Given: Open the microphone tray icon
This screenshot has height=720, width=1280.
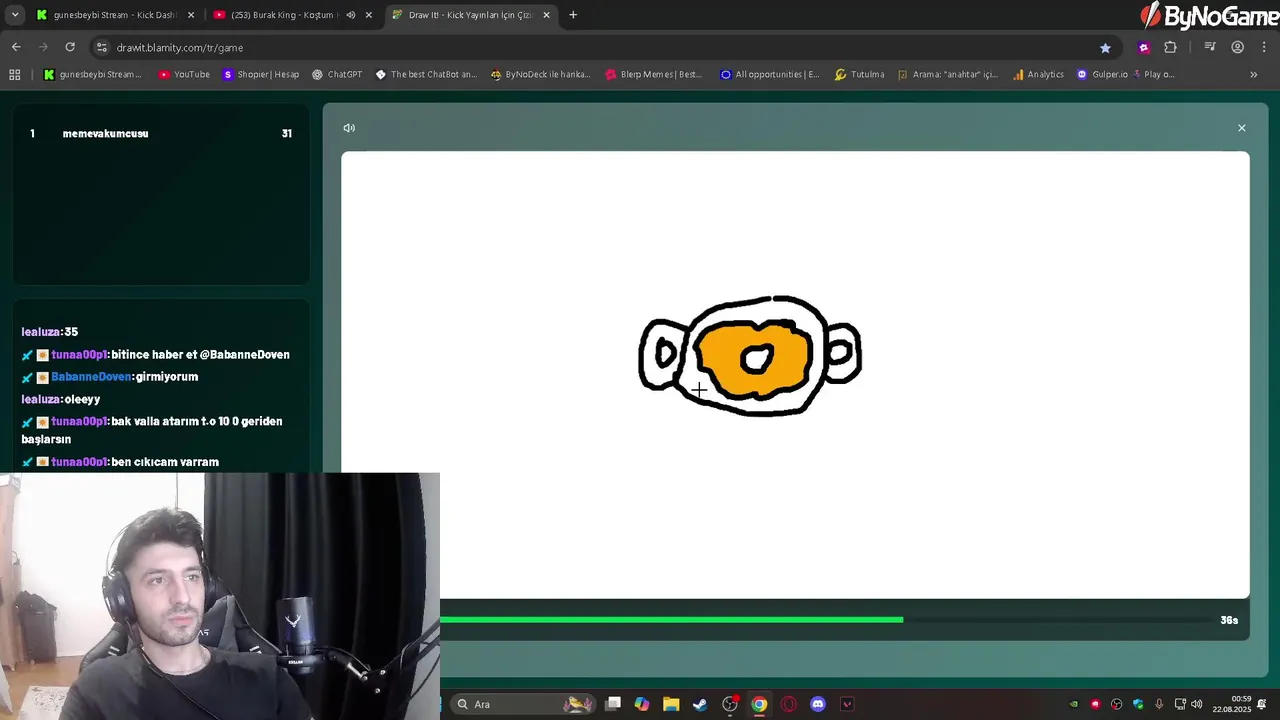Looking at the screenshot, I should tap(1159, 704).
